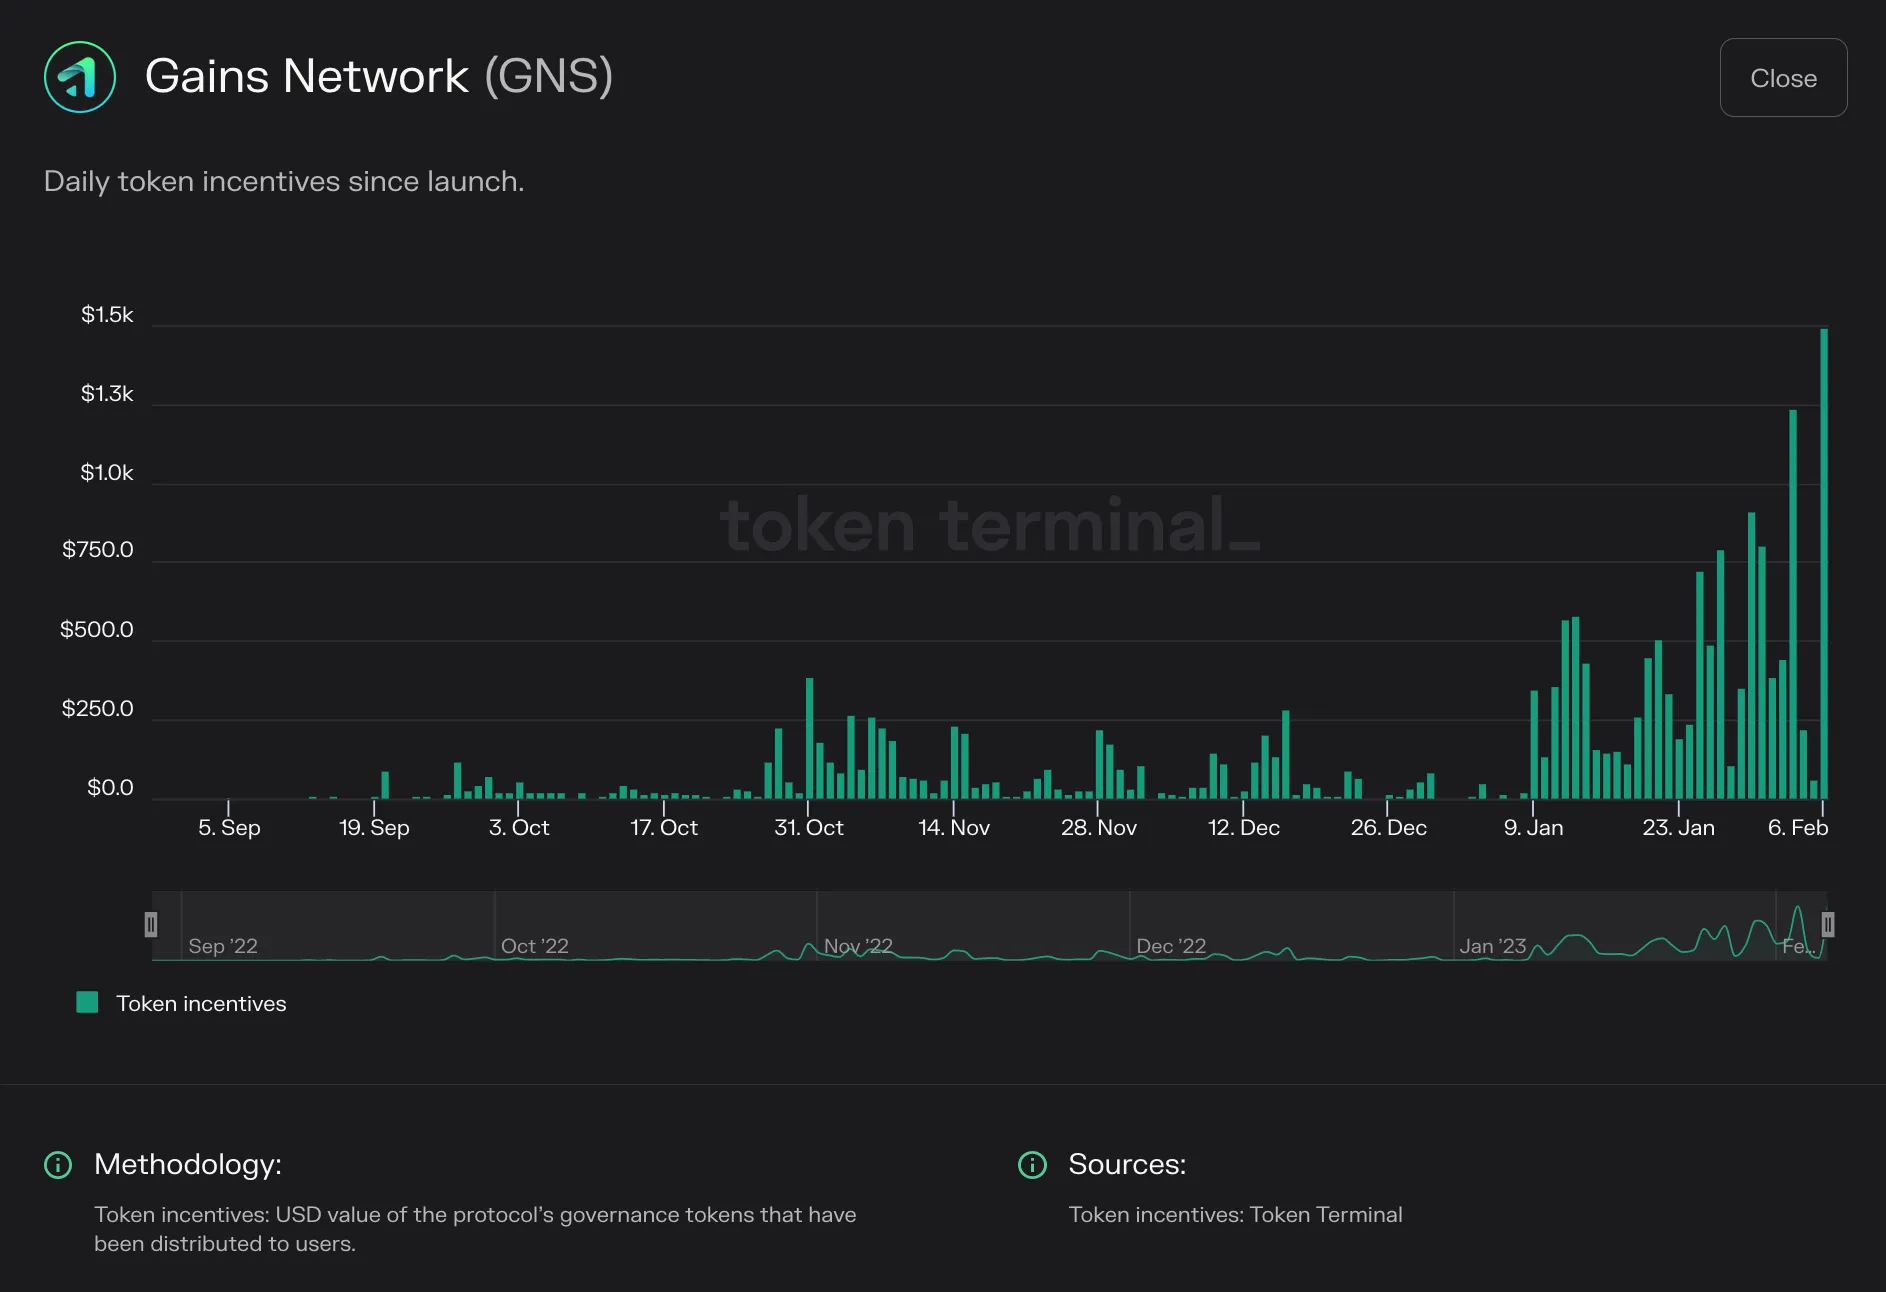Click the 17. Oct x-axis label
This screenshot has width=1886, height=1292.
[664, 828]
